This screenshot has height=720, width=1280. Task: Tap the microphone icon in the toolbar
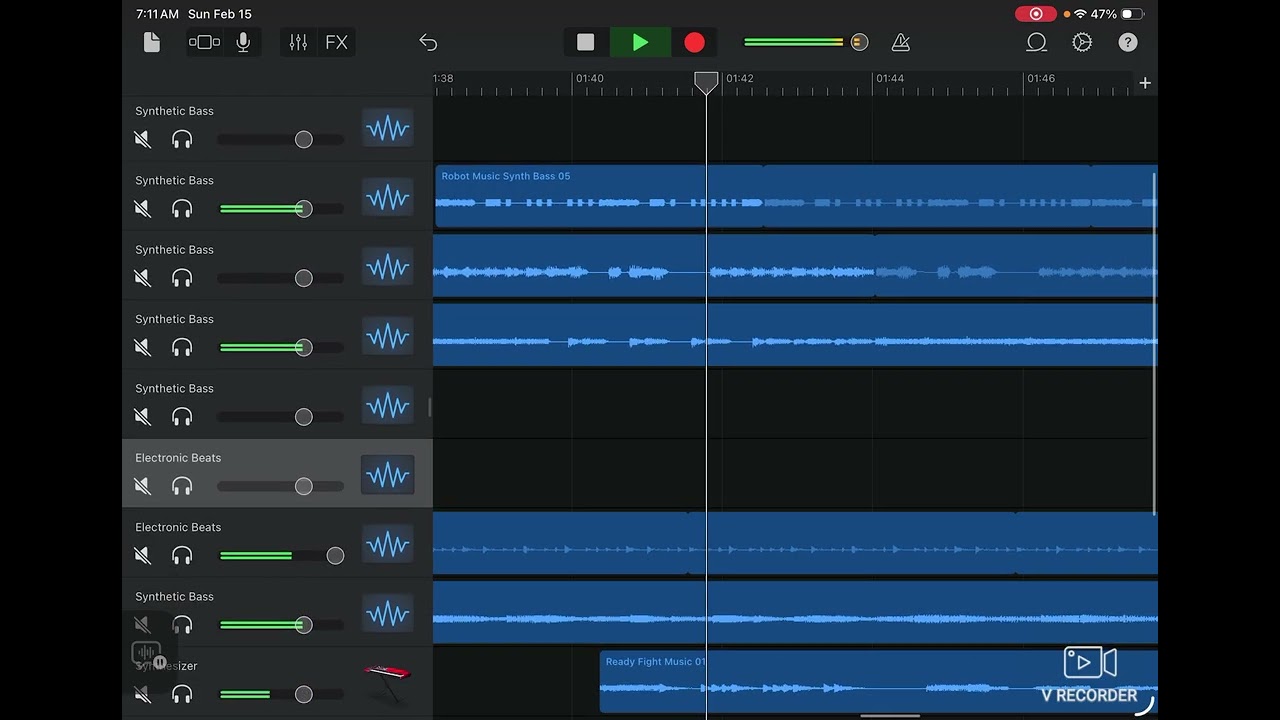coord(243,42)
